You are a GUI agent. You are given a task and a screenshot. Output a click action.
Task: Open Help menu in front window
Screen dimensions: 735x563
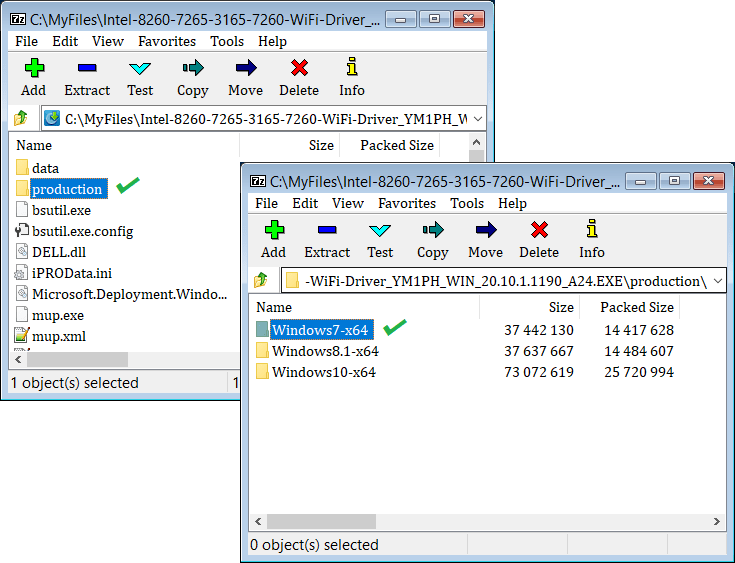(512, 203)
